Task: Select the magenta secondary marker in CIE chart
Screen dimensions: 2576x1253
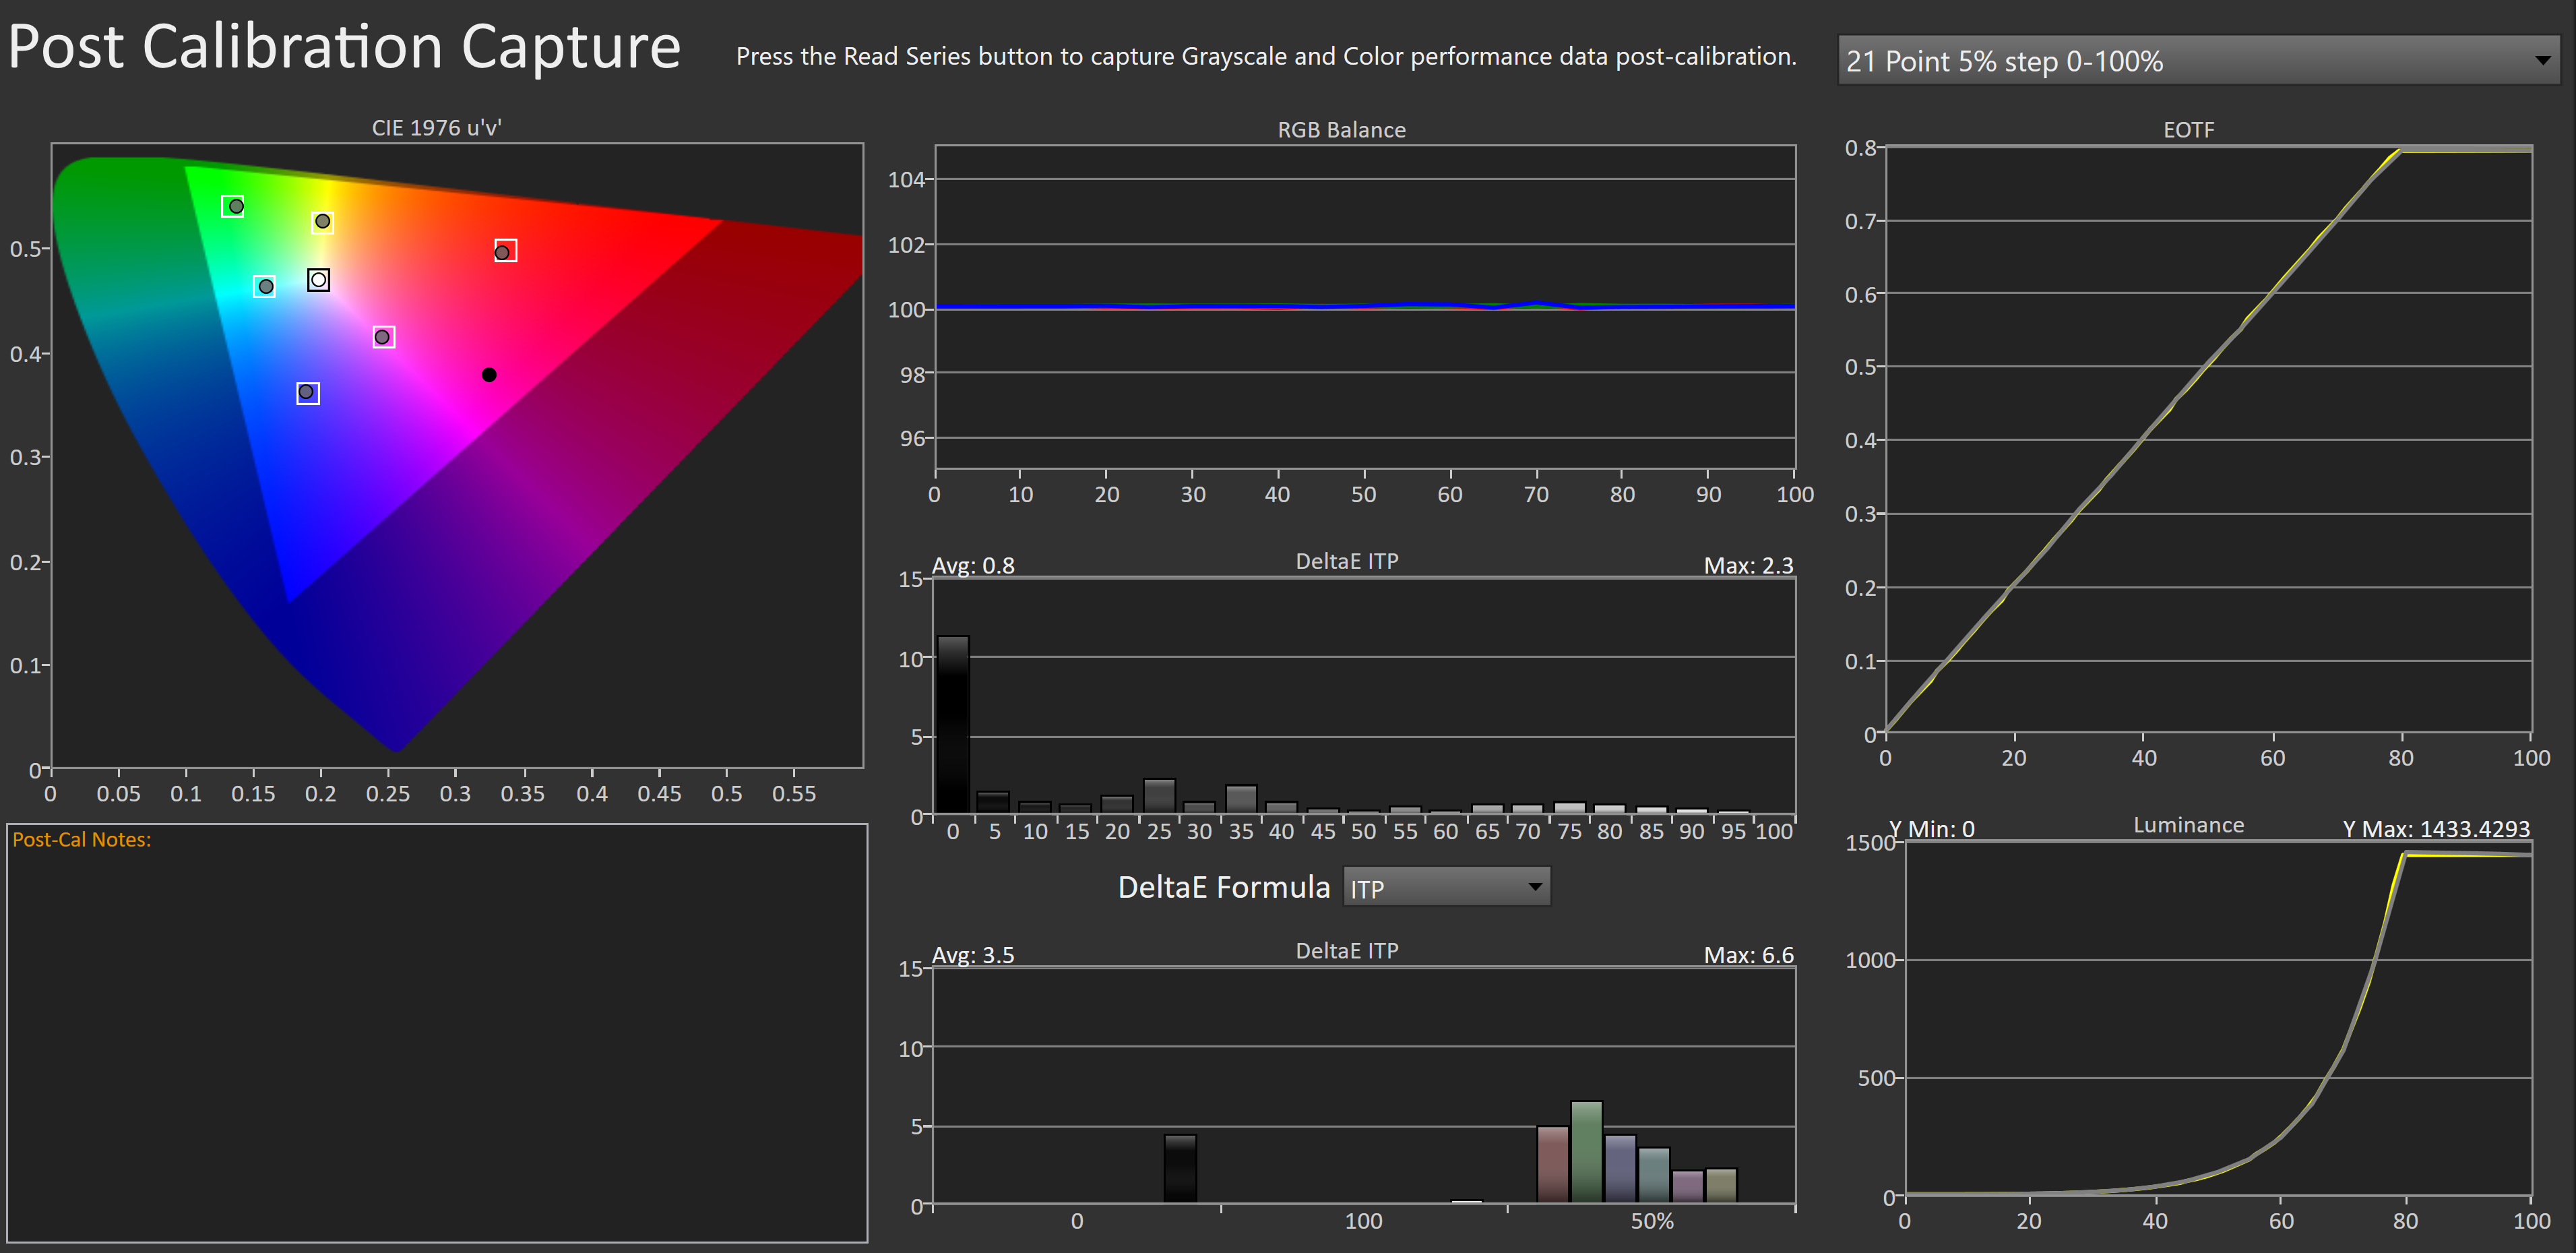Action: coord(383,337)
